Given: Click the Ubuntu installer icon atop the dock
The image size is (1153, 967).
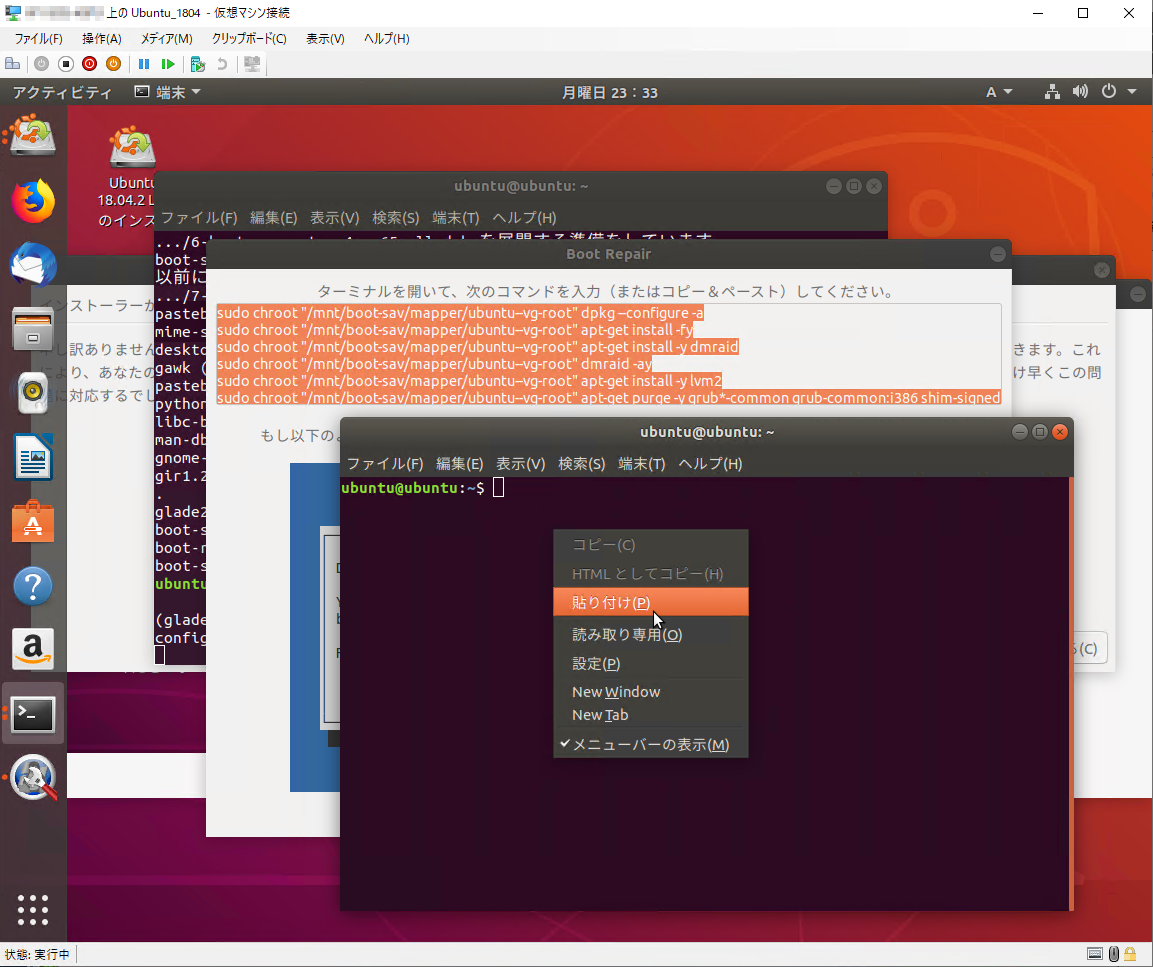Looking at the screenshot, I should coord(33,135).
